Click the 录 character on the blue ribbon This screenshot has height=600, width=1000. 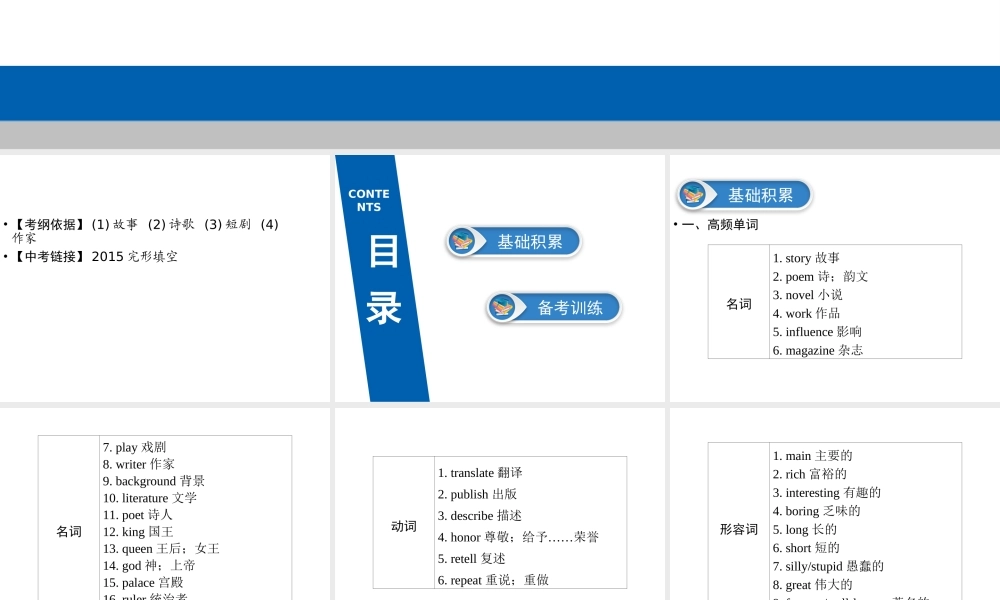(x=383, y=308)
